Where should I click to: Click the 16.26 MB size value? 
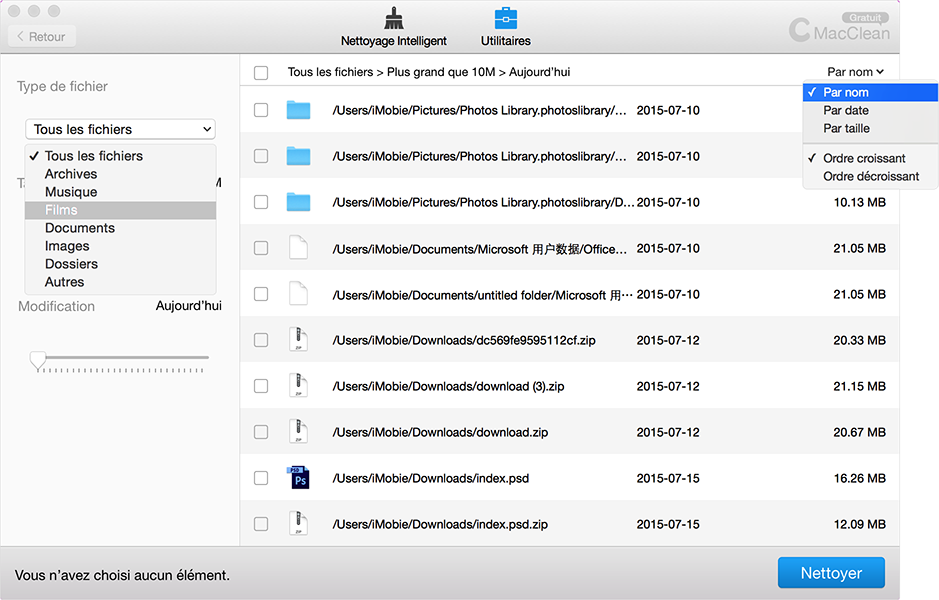pyautogui.click(x=859, y=478)
